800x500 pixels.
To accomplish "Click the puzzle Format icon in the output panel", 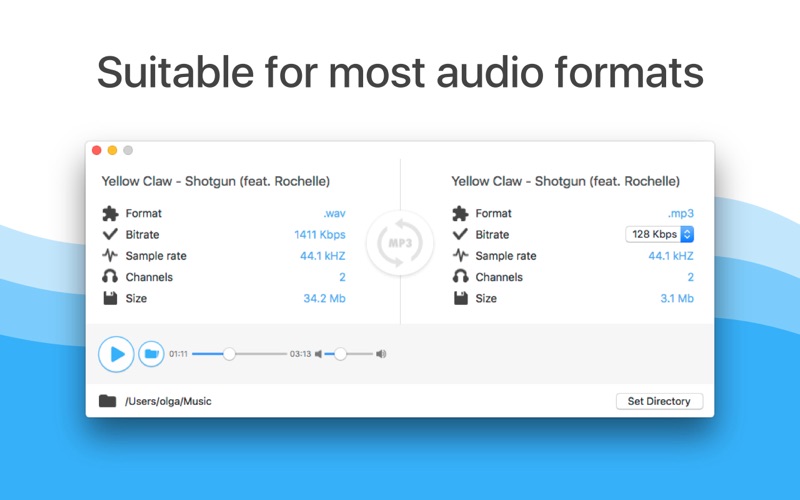I will (x=460, y=213).
